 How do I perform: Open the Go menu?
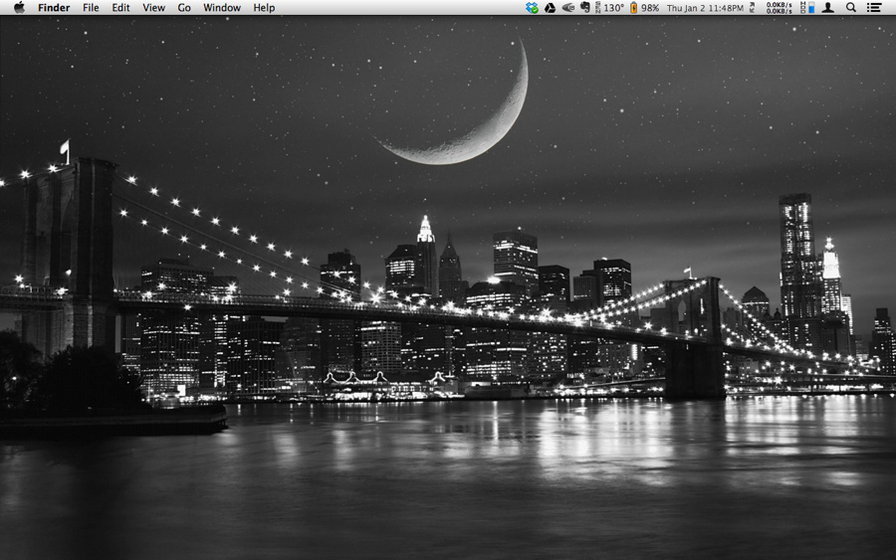point(184,7)
